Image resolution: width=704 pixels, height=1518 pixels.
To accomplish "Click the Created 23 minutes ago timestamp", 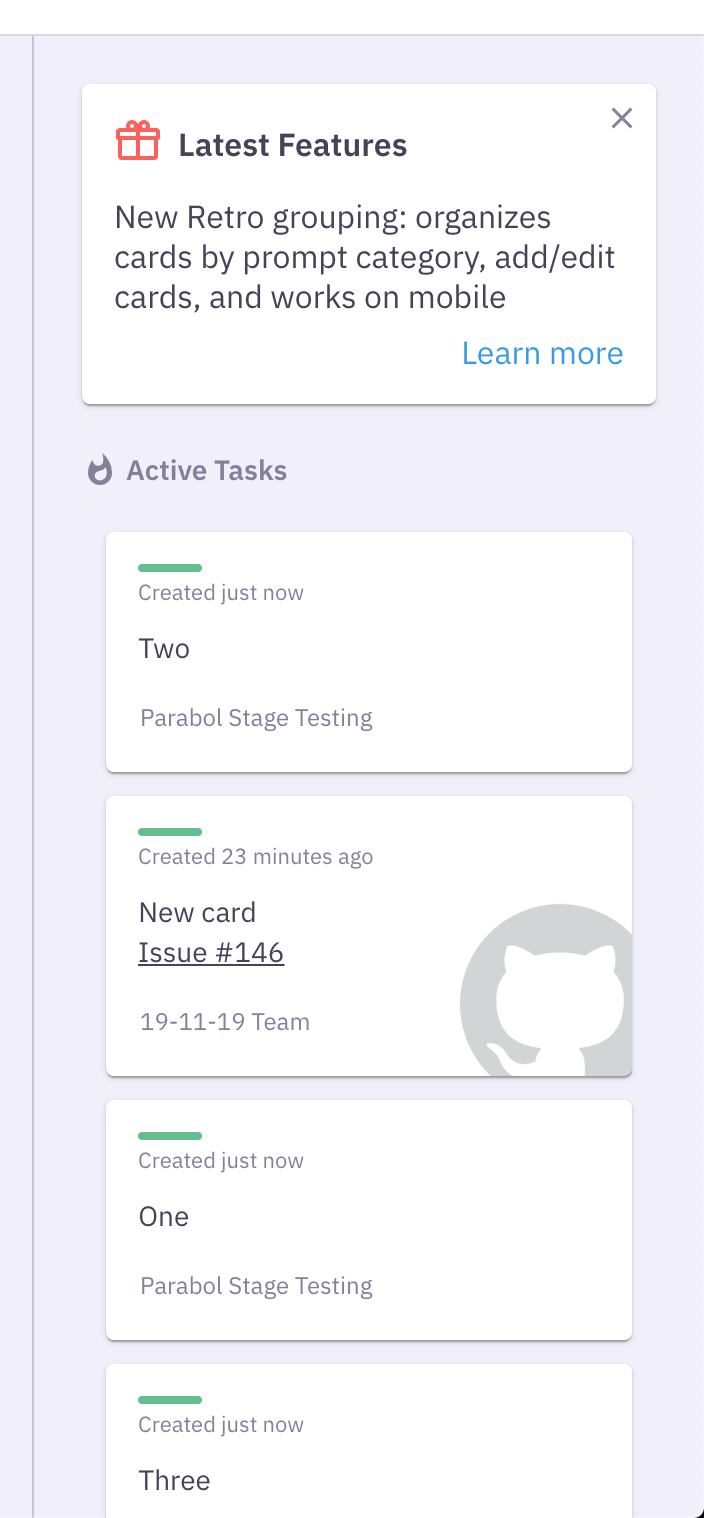I will pos(255,857).
